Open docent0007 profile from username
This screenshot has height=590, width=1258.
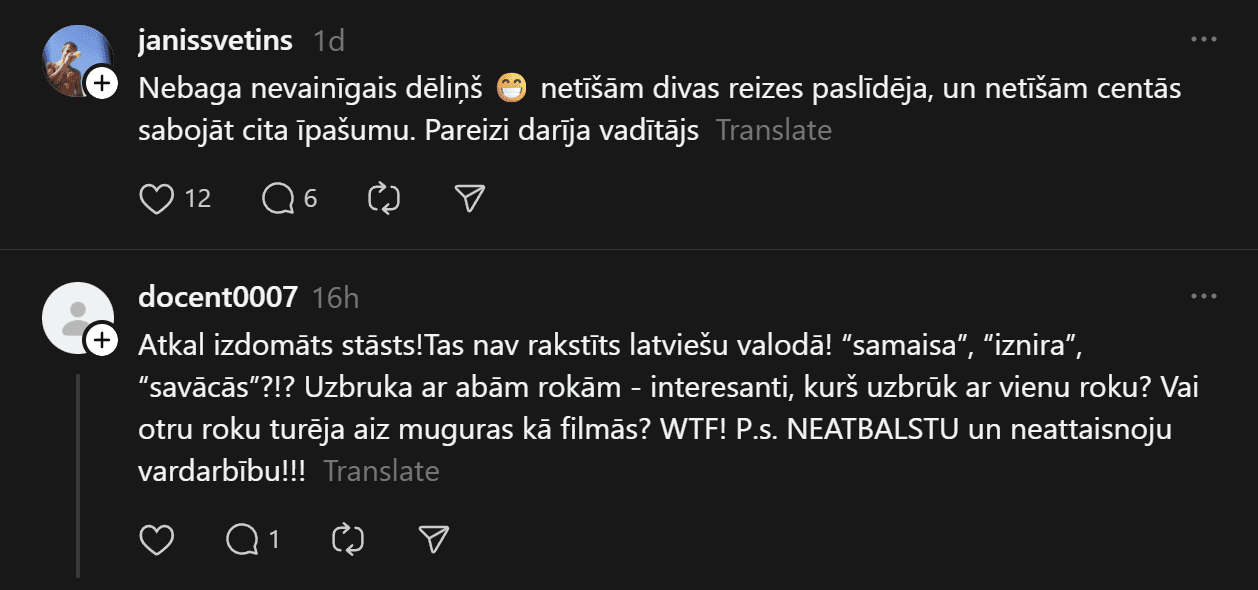pos(218,297)
